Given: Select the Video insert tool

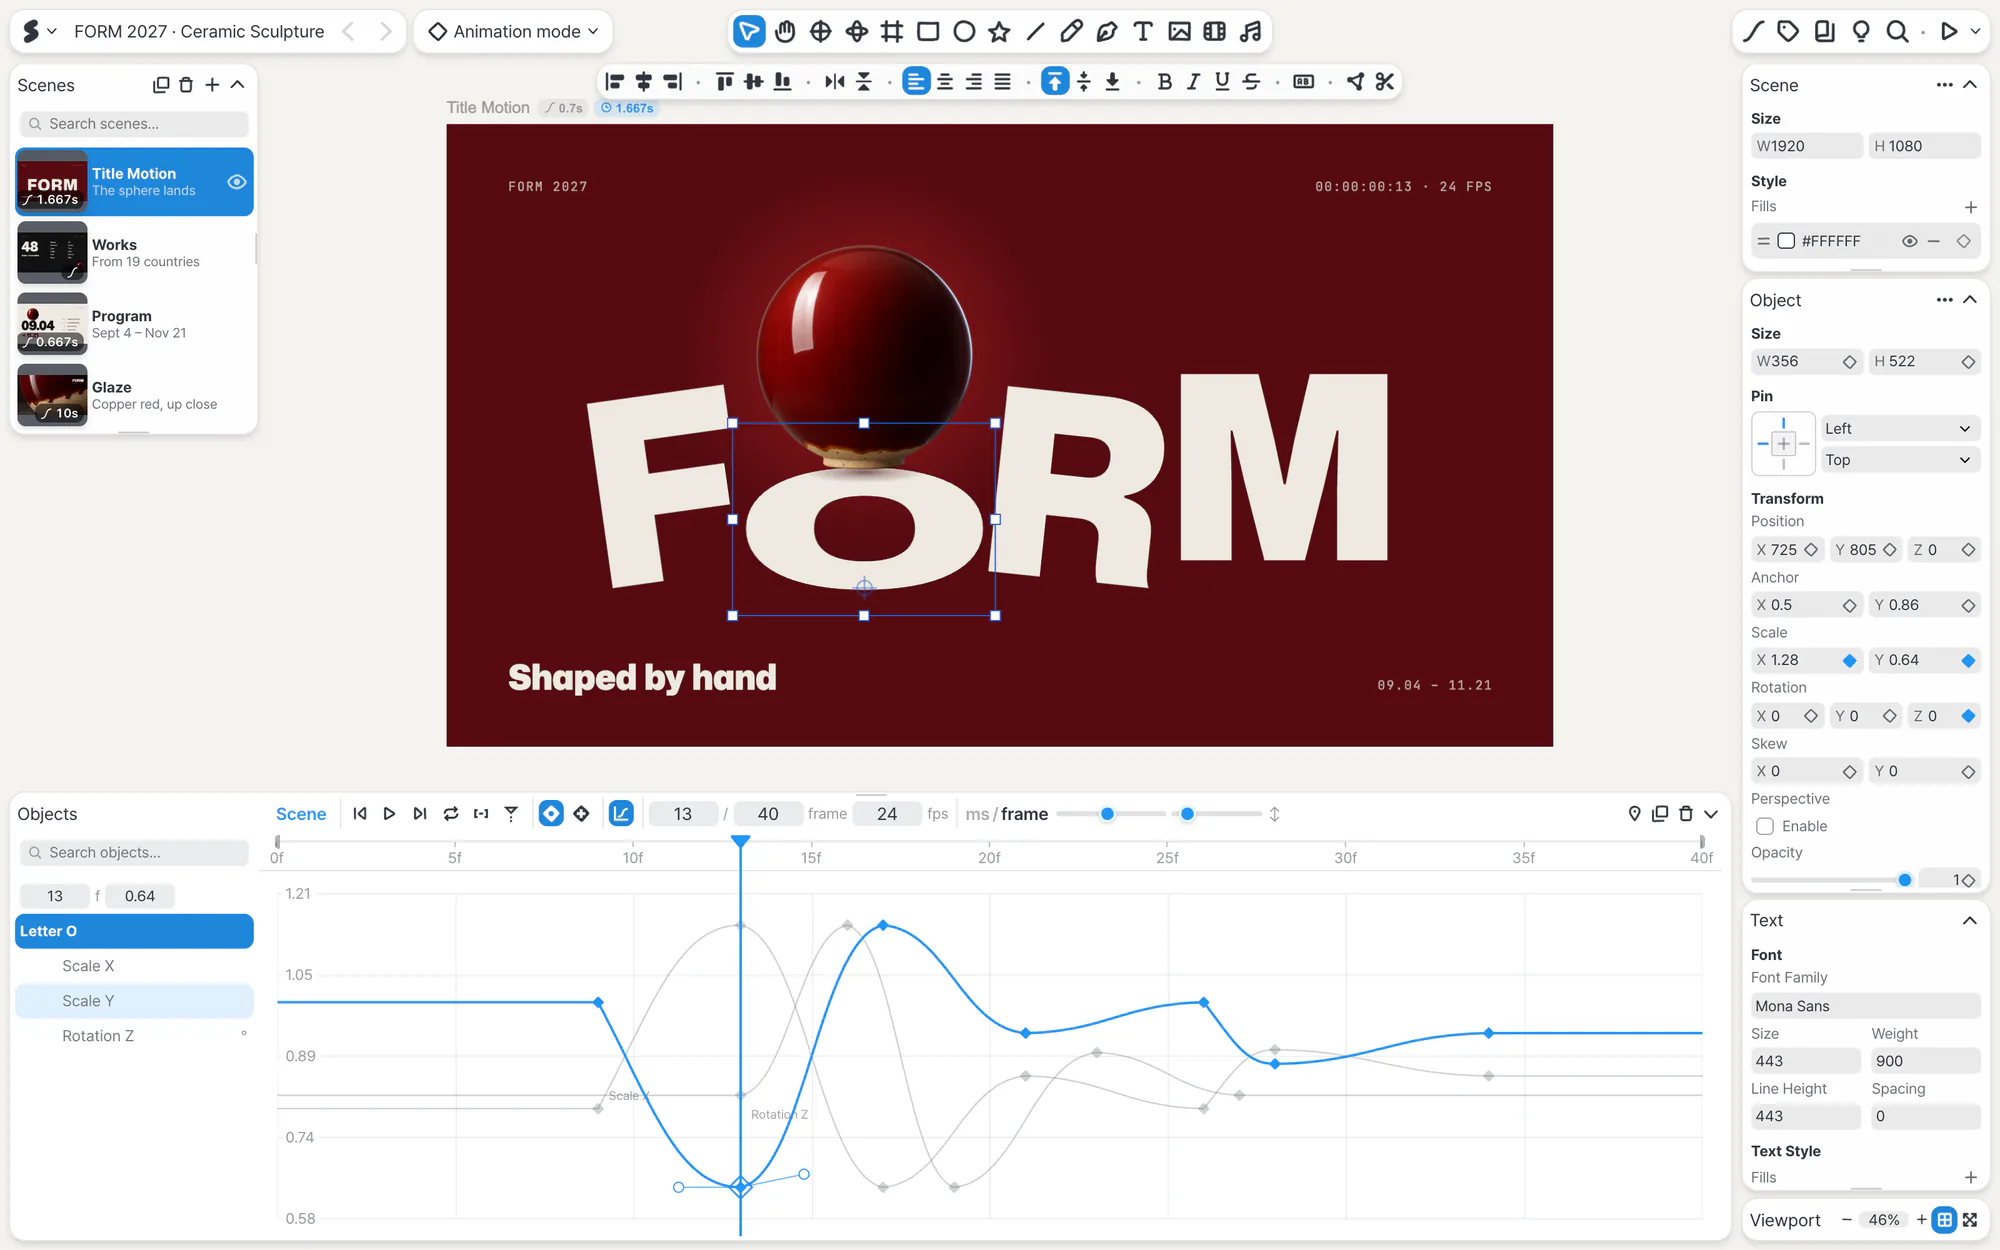Looking at the screenshot, I should point(1214,32).
